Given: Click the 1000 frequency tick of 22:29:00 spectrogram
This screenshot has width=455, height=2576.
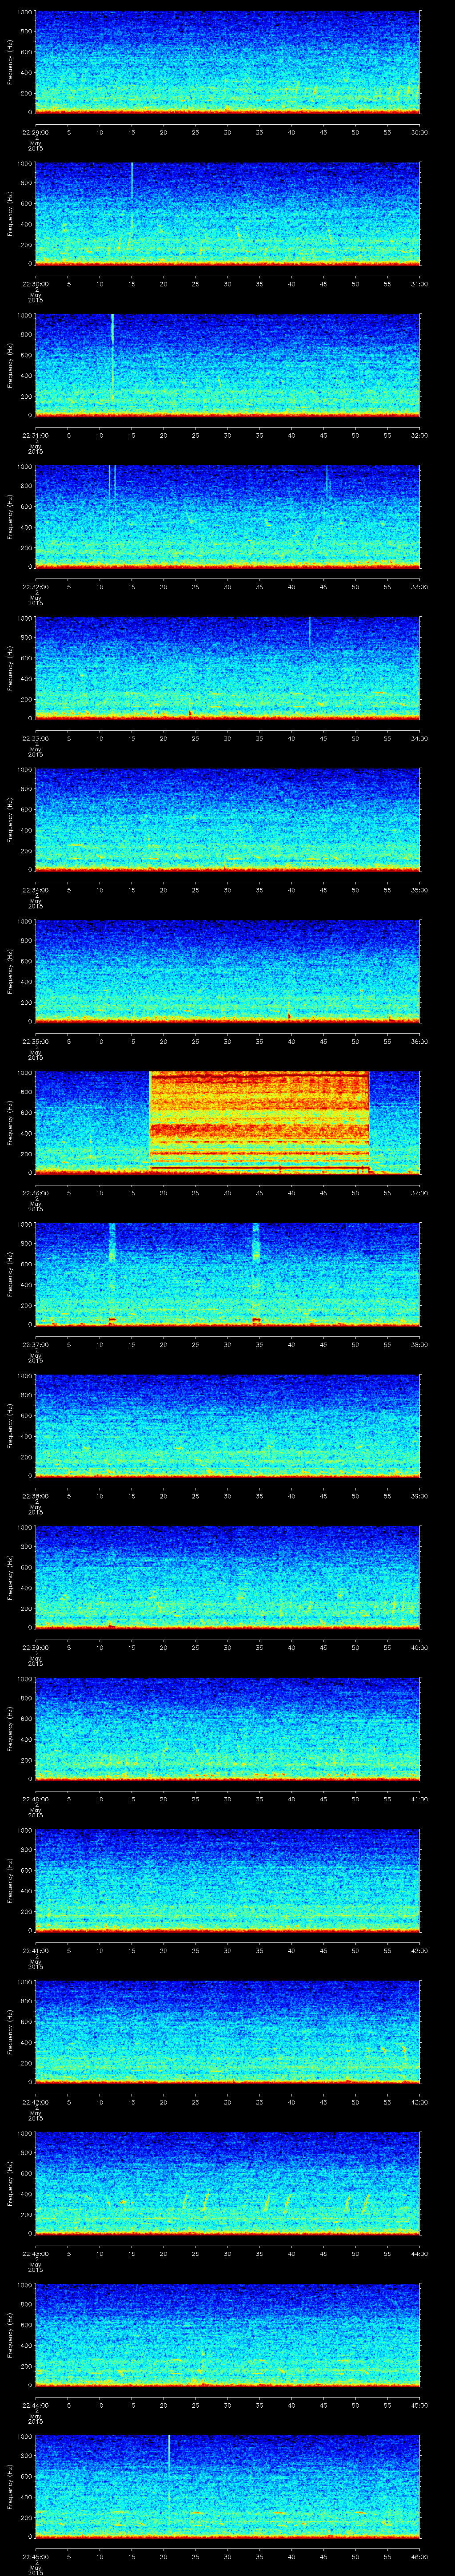Looking at the screenshot, I should pos(24,12).
